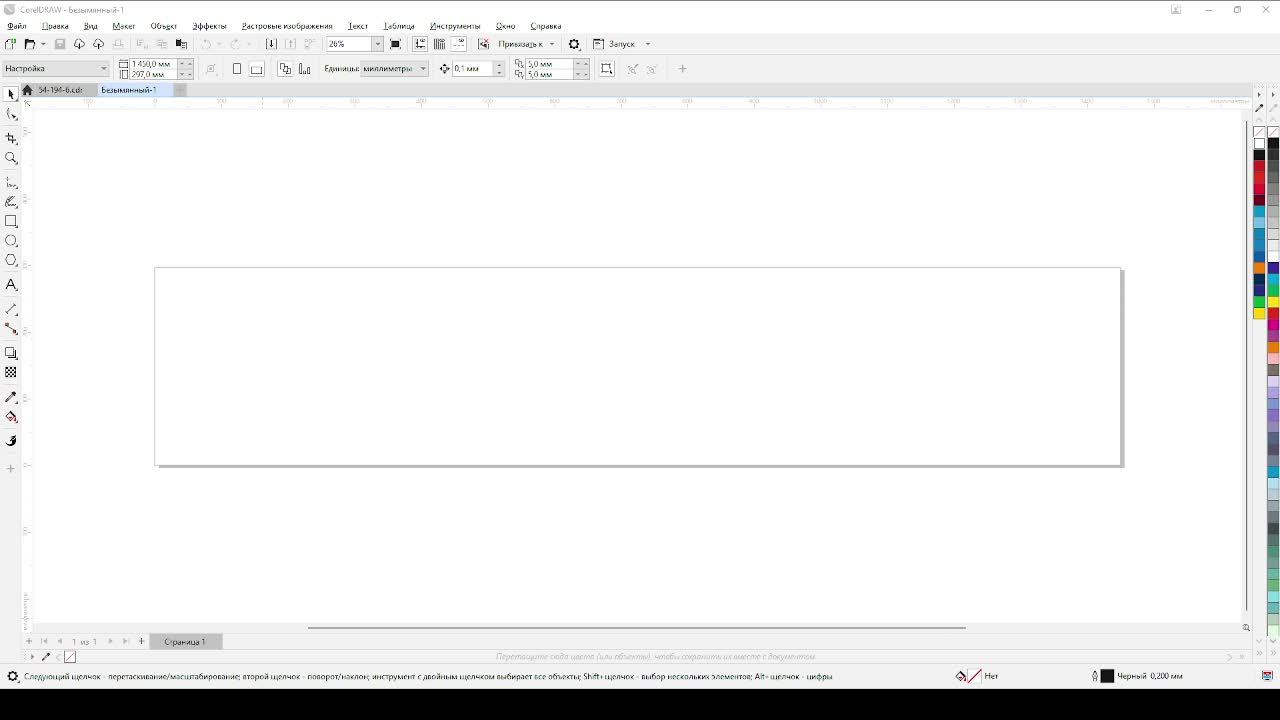Toggle treat all objects as filled

pyautogui.click(x=606, y=69)
